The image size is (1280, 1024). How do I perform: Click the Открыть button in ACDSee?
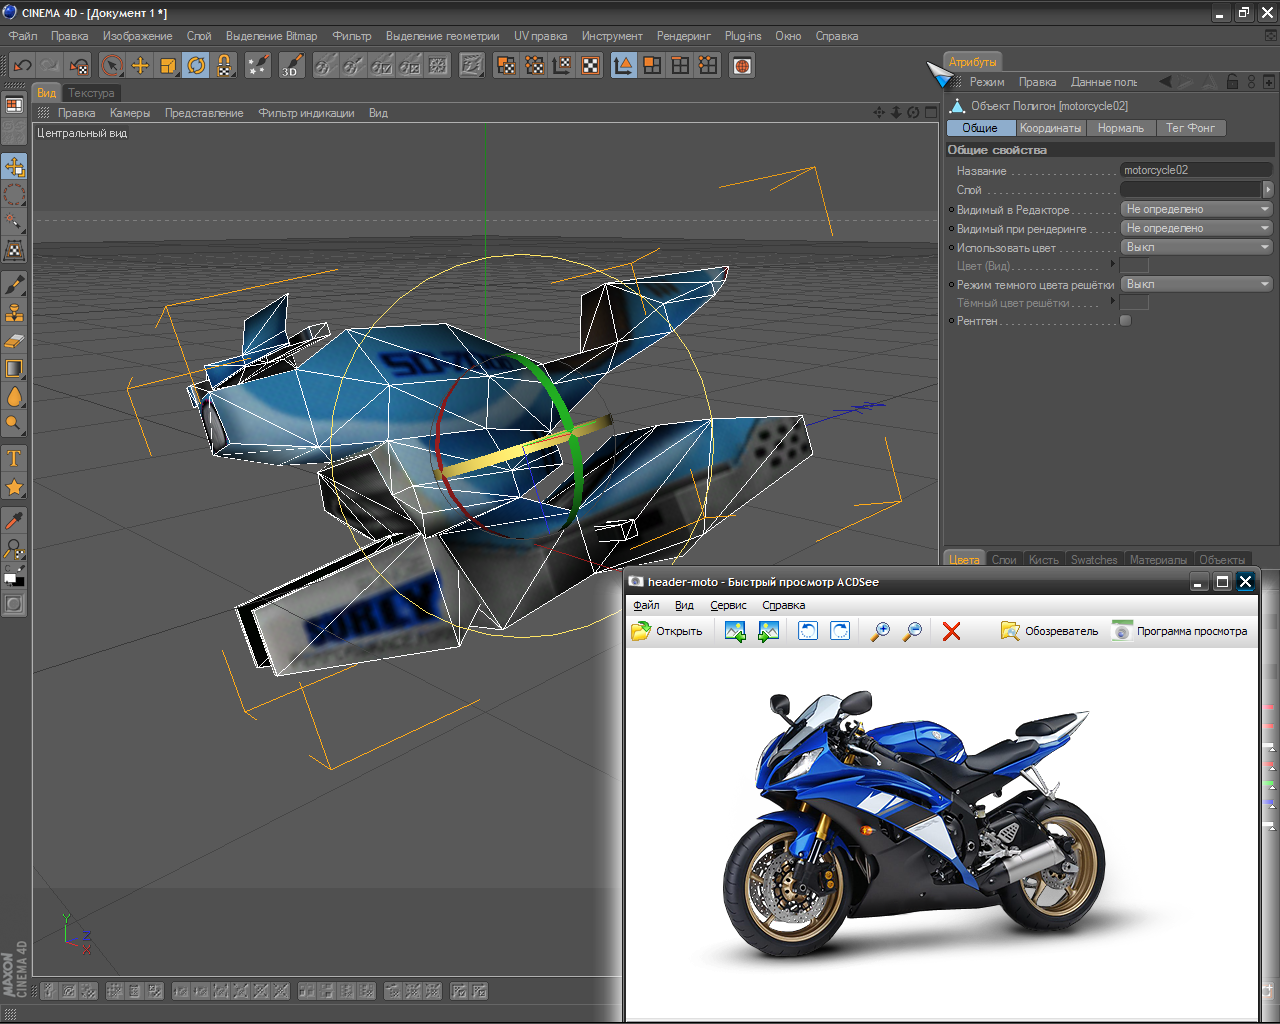pyautogui.click(x=667, y=631)
